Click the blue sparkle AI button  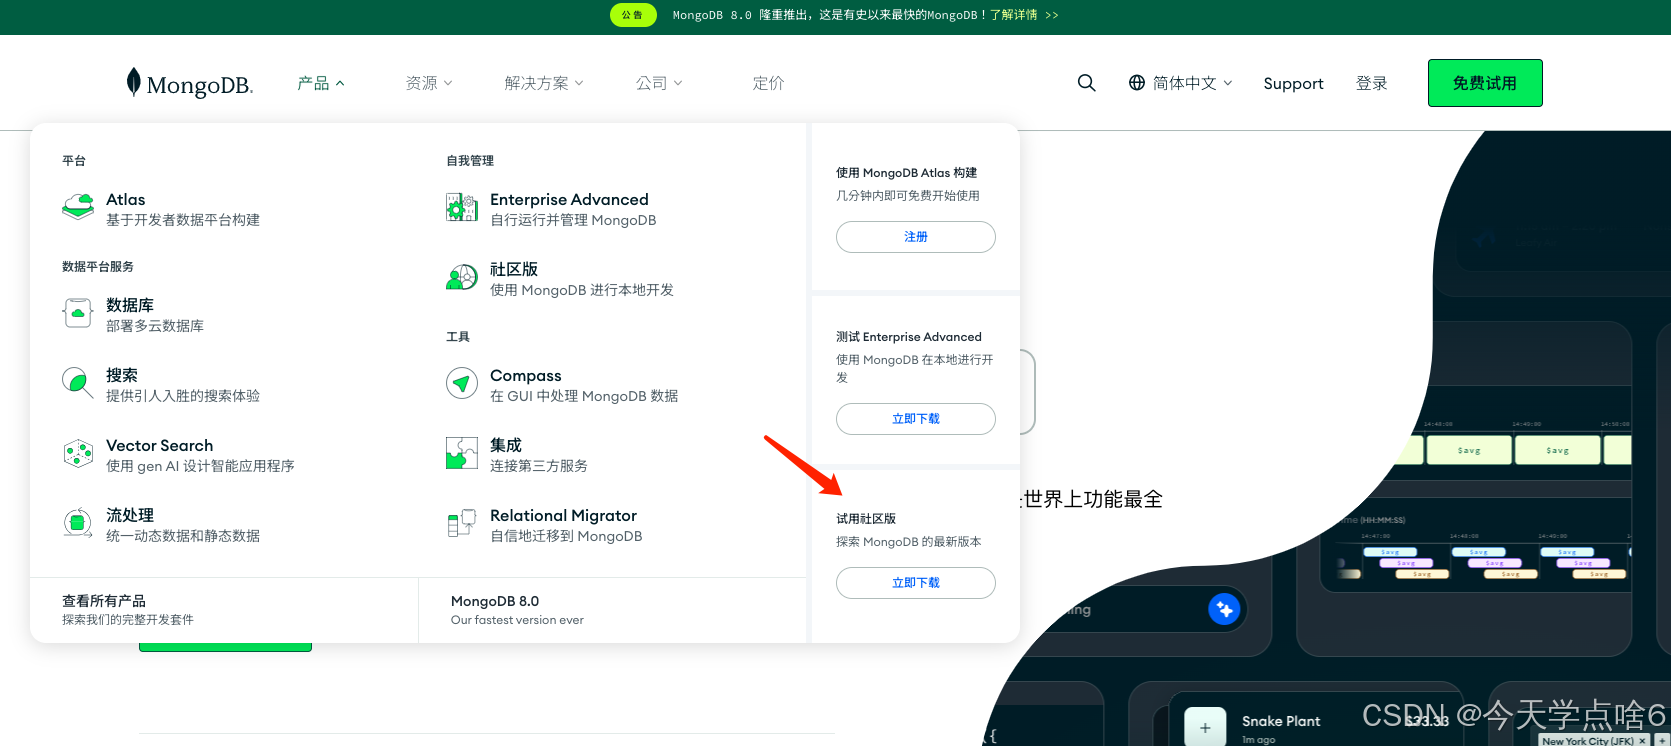click(1224, 608)
